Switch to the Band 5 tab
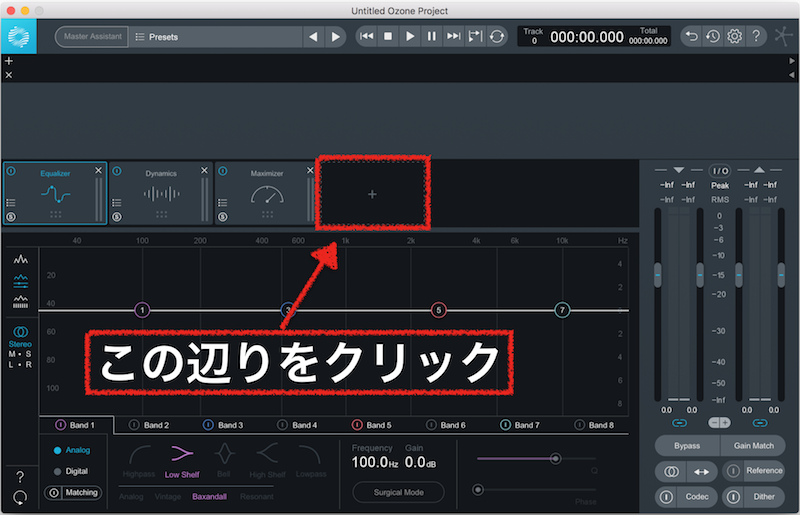 click(x=371, y=425)
